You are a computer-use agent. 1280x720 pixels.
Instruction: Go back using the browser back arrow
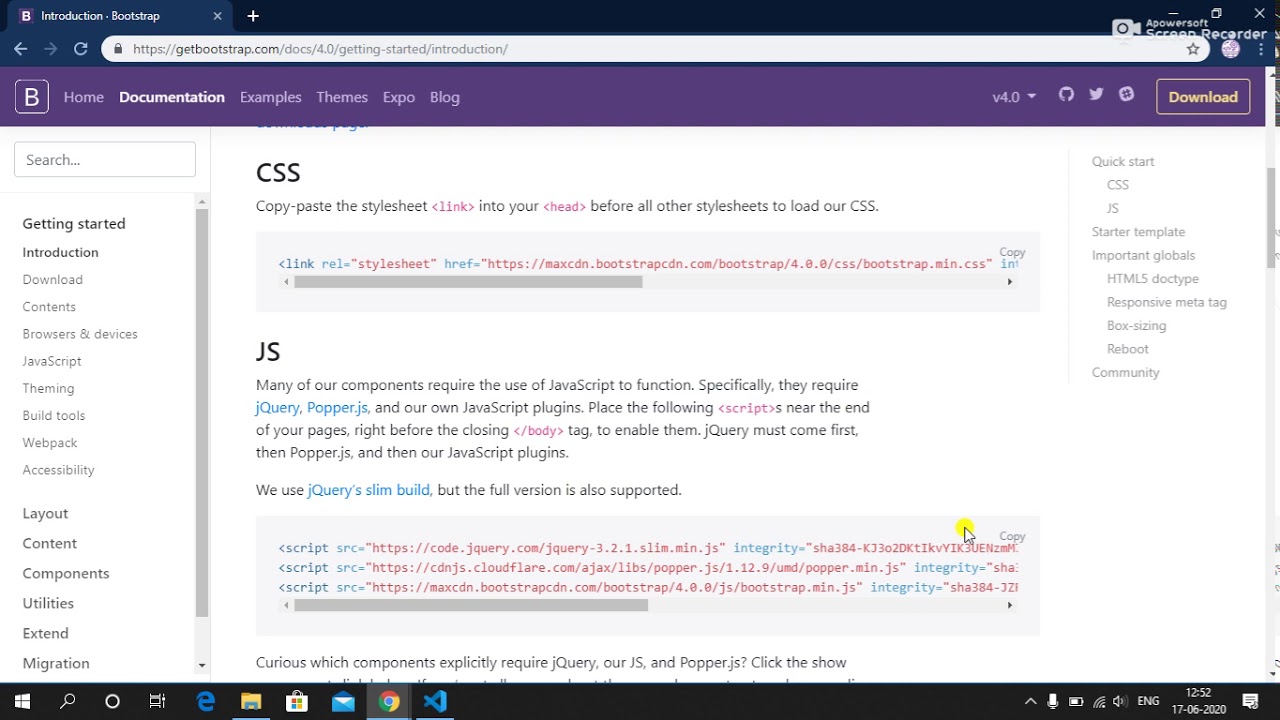[20, 48]
